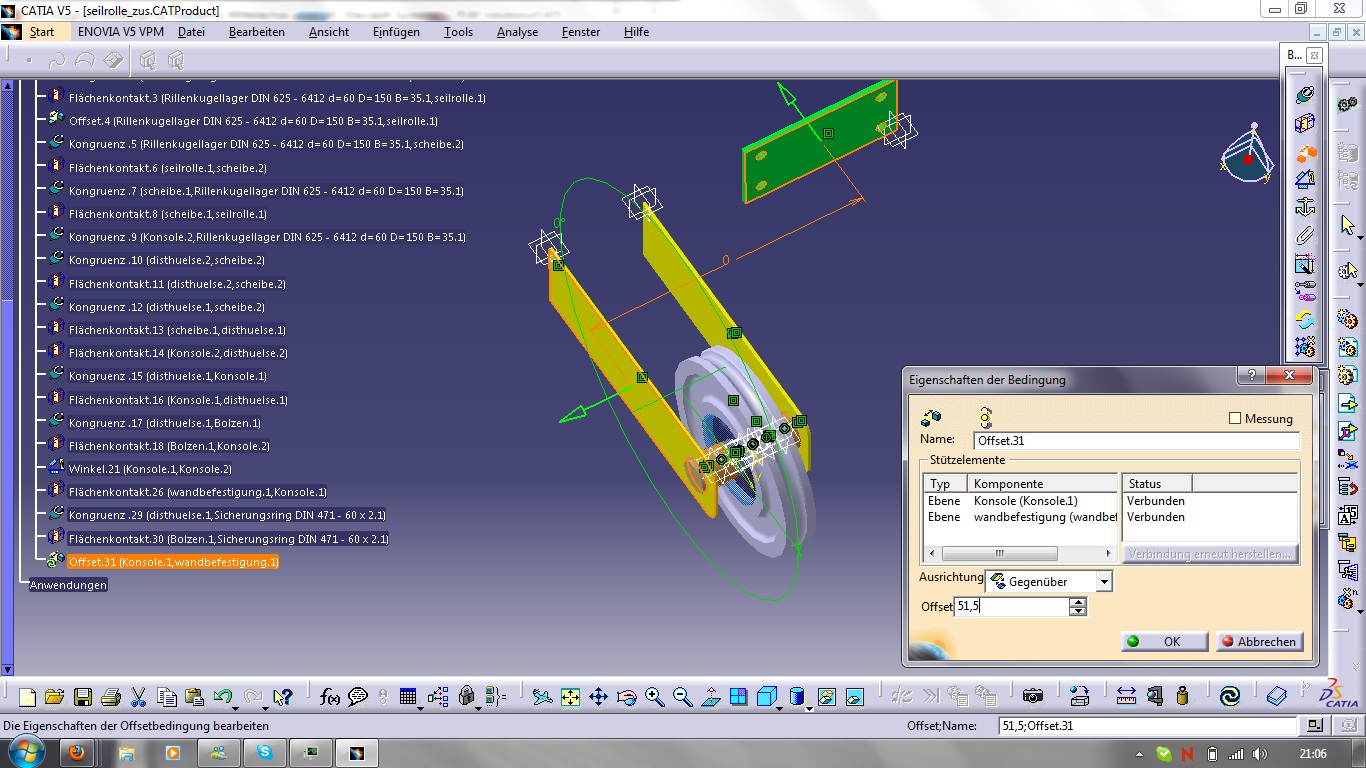The width and height of the screenshot is (1366, 768).
Task: Open the Analyse menu
Action: [517, 32]
